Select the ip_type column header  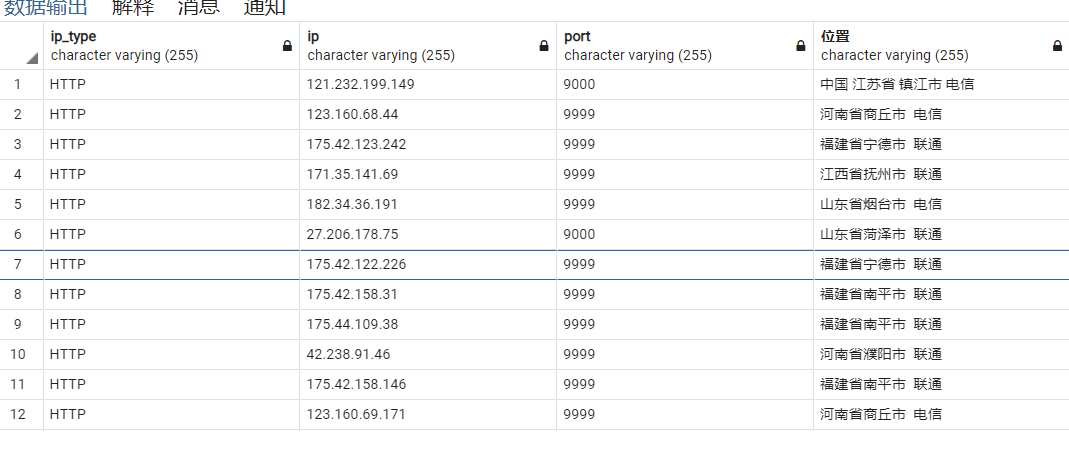[x=171, y=46]
